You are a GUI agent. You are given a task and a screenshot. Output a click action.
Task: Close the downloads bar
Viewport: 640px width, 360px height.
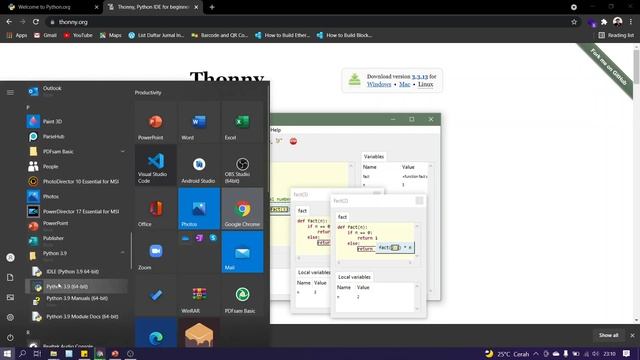[632, 336]
